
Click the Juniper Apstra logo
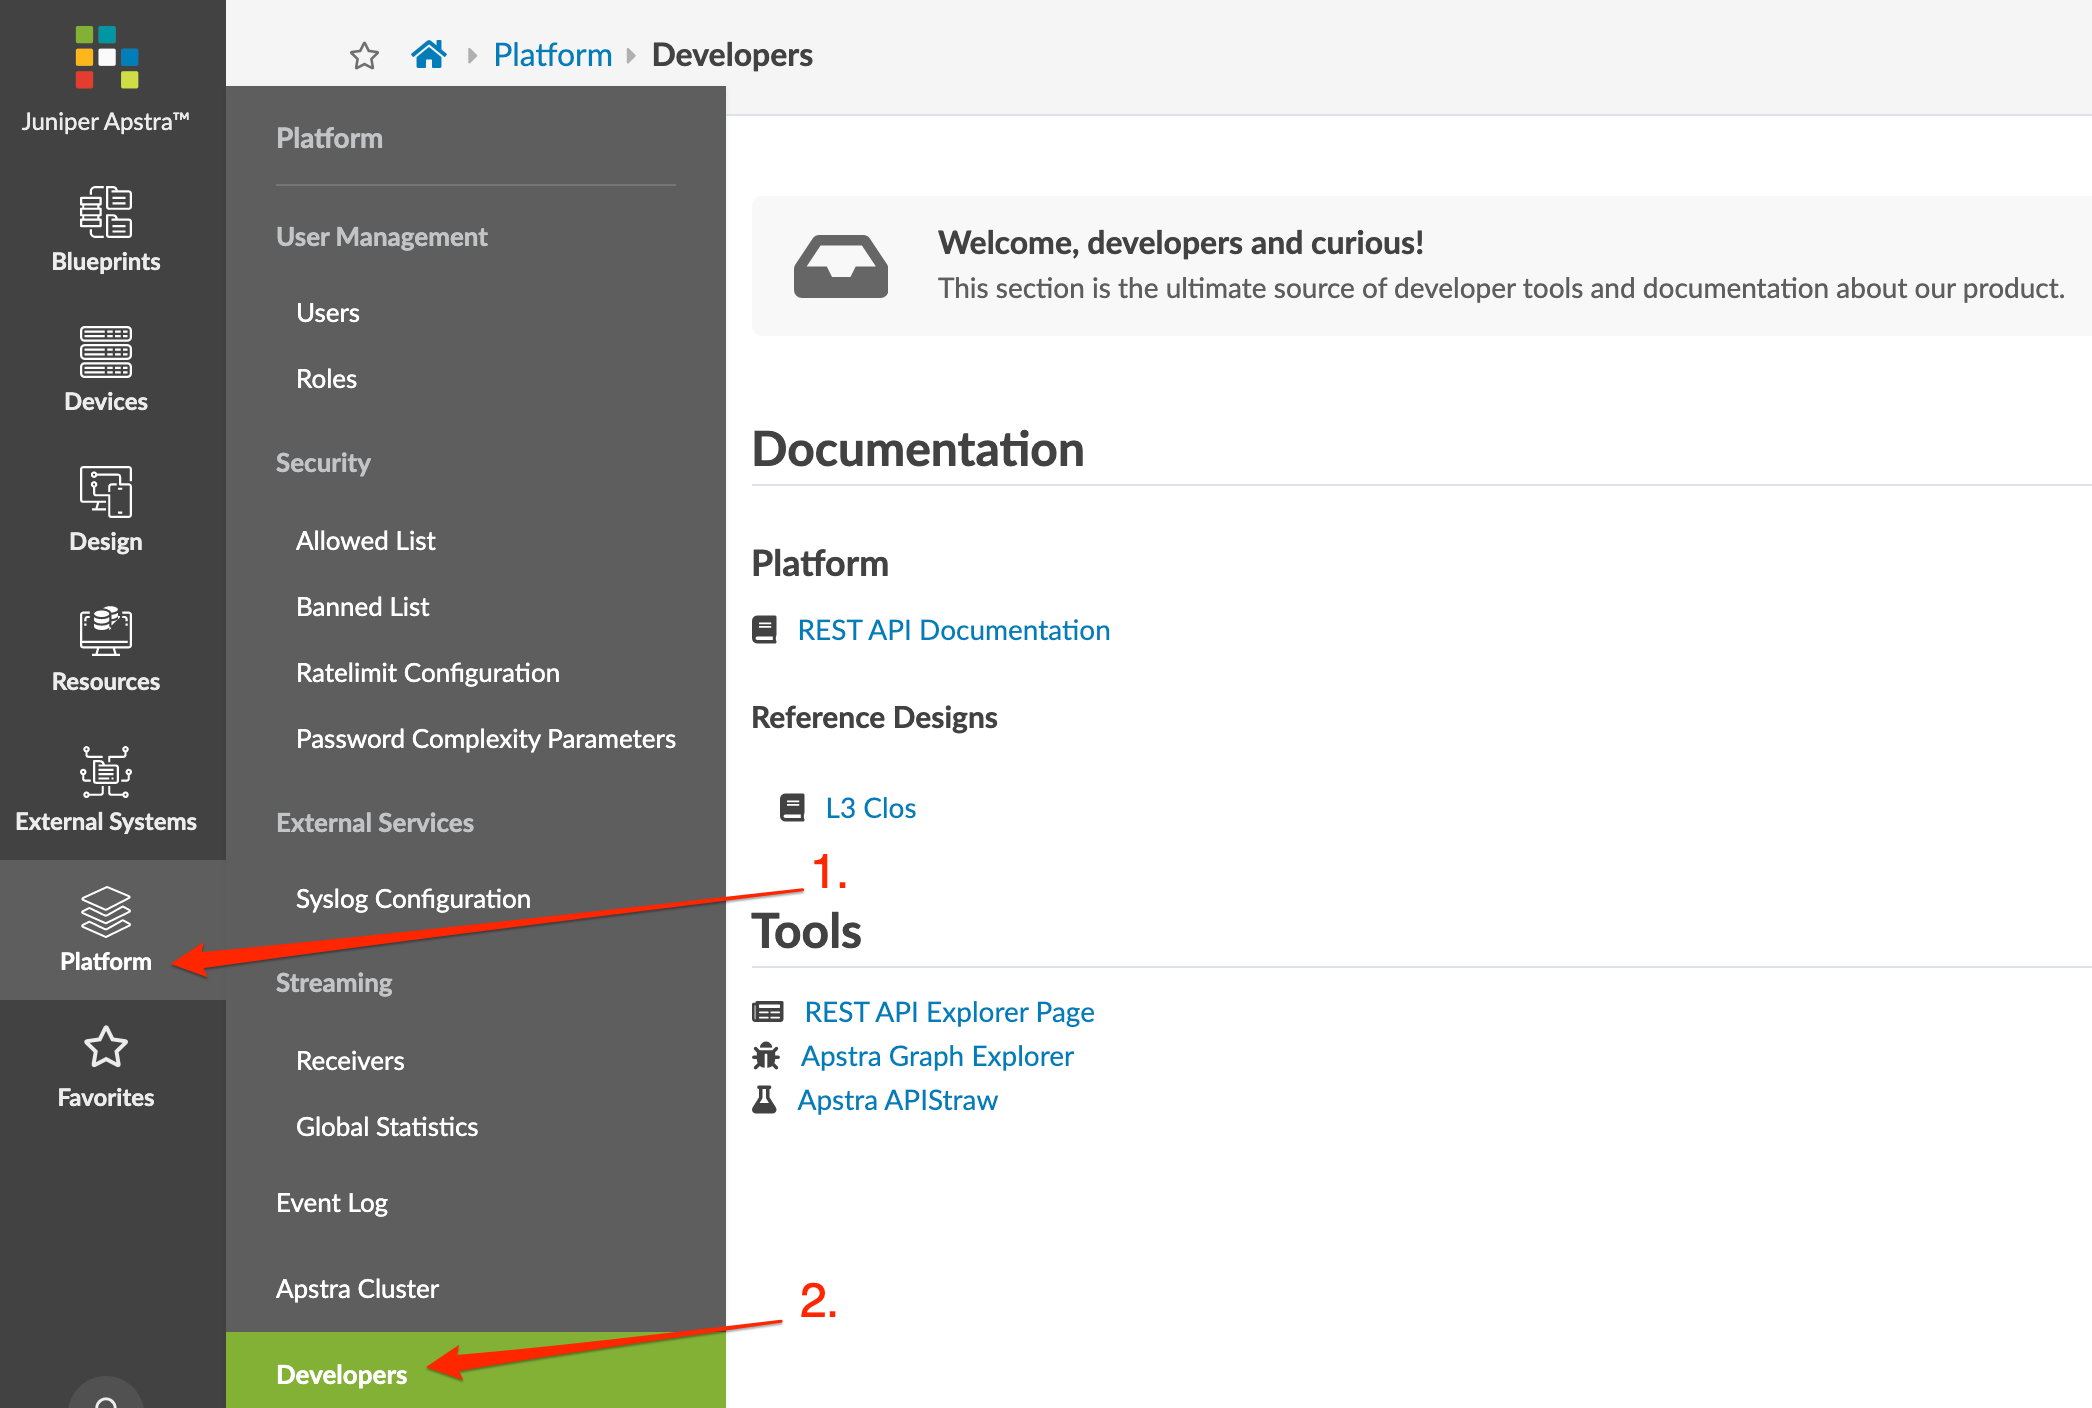pos(106,58)
